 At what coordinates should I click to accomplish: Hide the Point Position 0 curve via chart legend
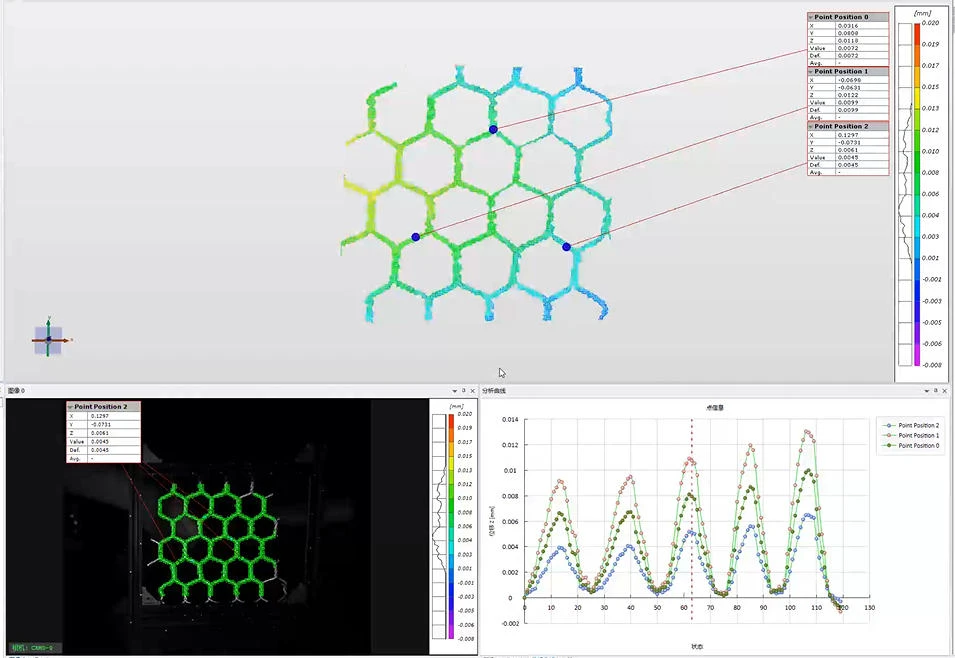tap(920, 446)
